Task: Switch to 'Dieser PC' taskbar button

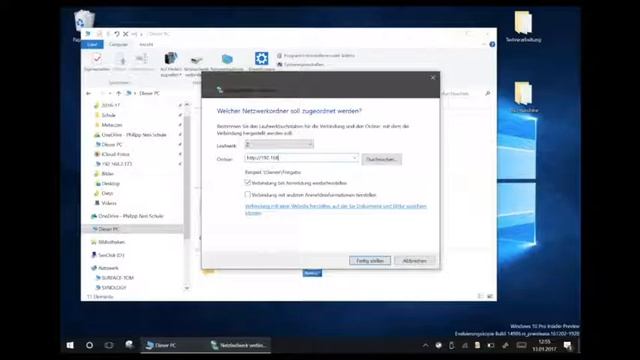Action: click(x=172, y=345)
